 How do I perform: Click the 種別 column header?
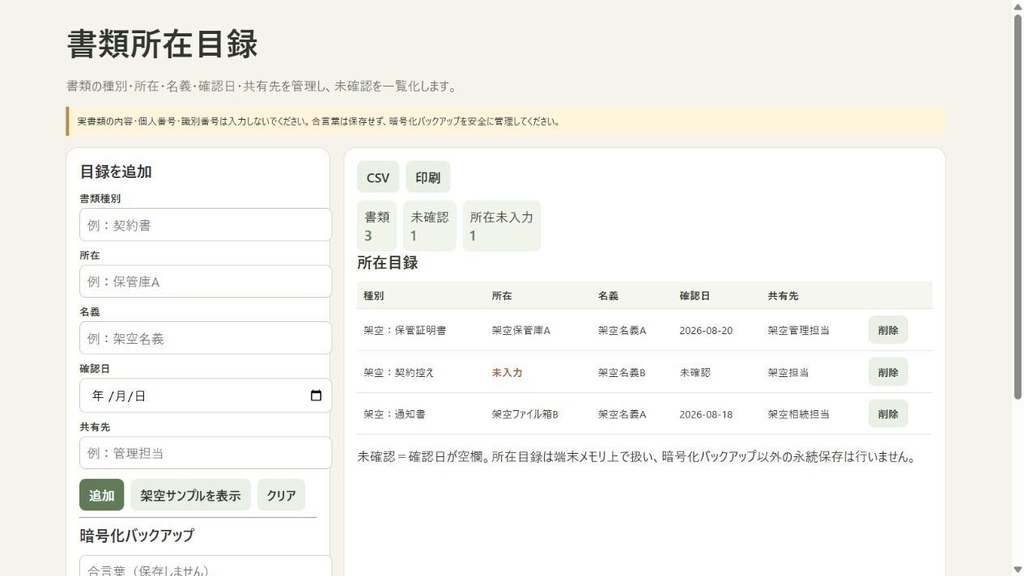[374, 296]
